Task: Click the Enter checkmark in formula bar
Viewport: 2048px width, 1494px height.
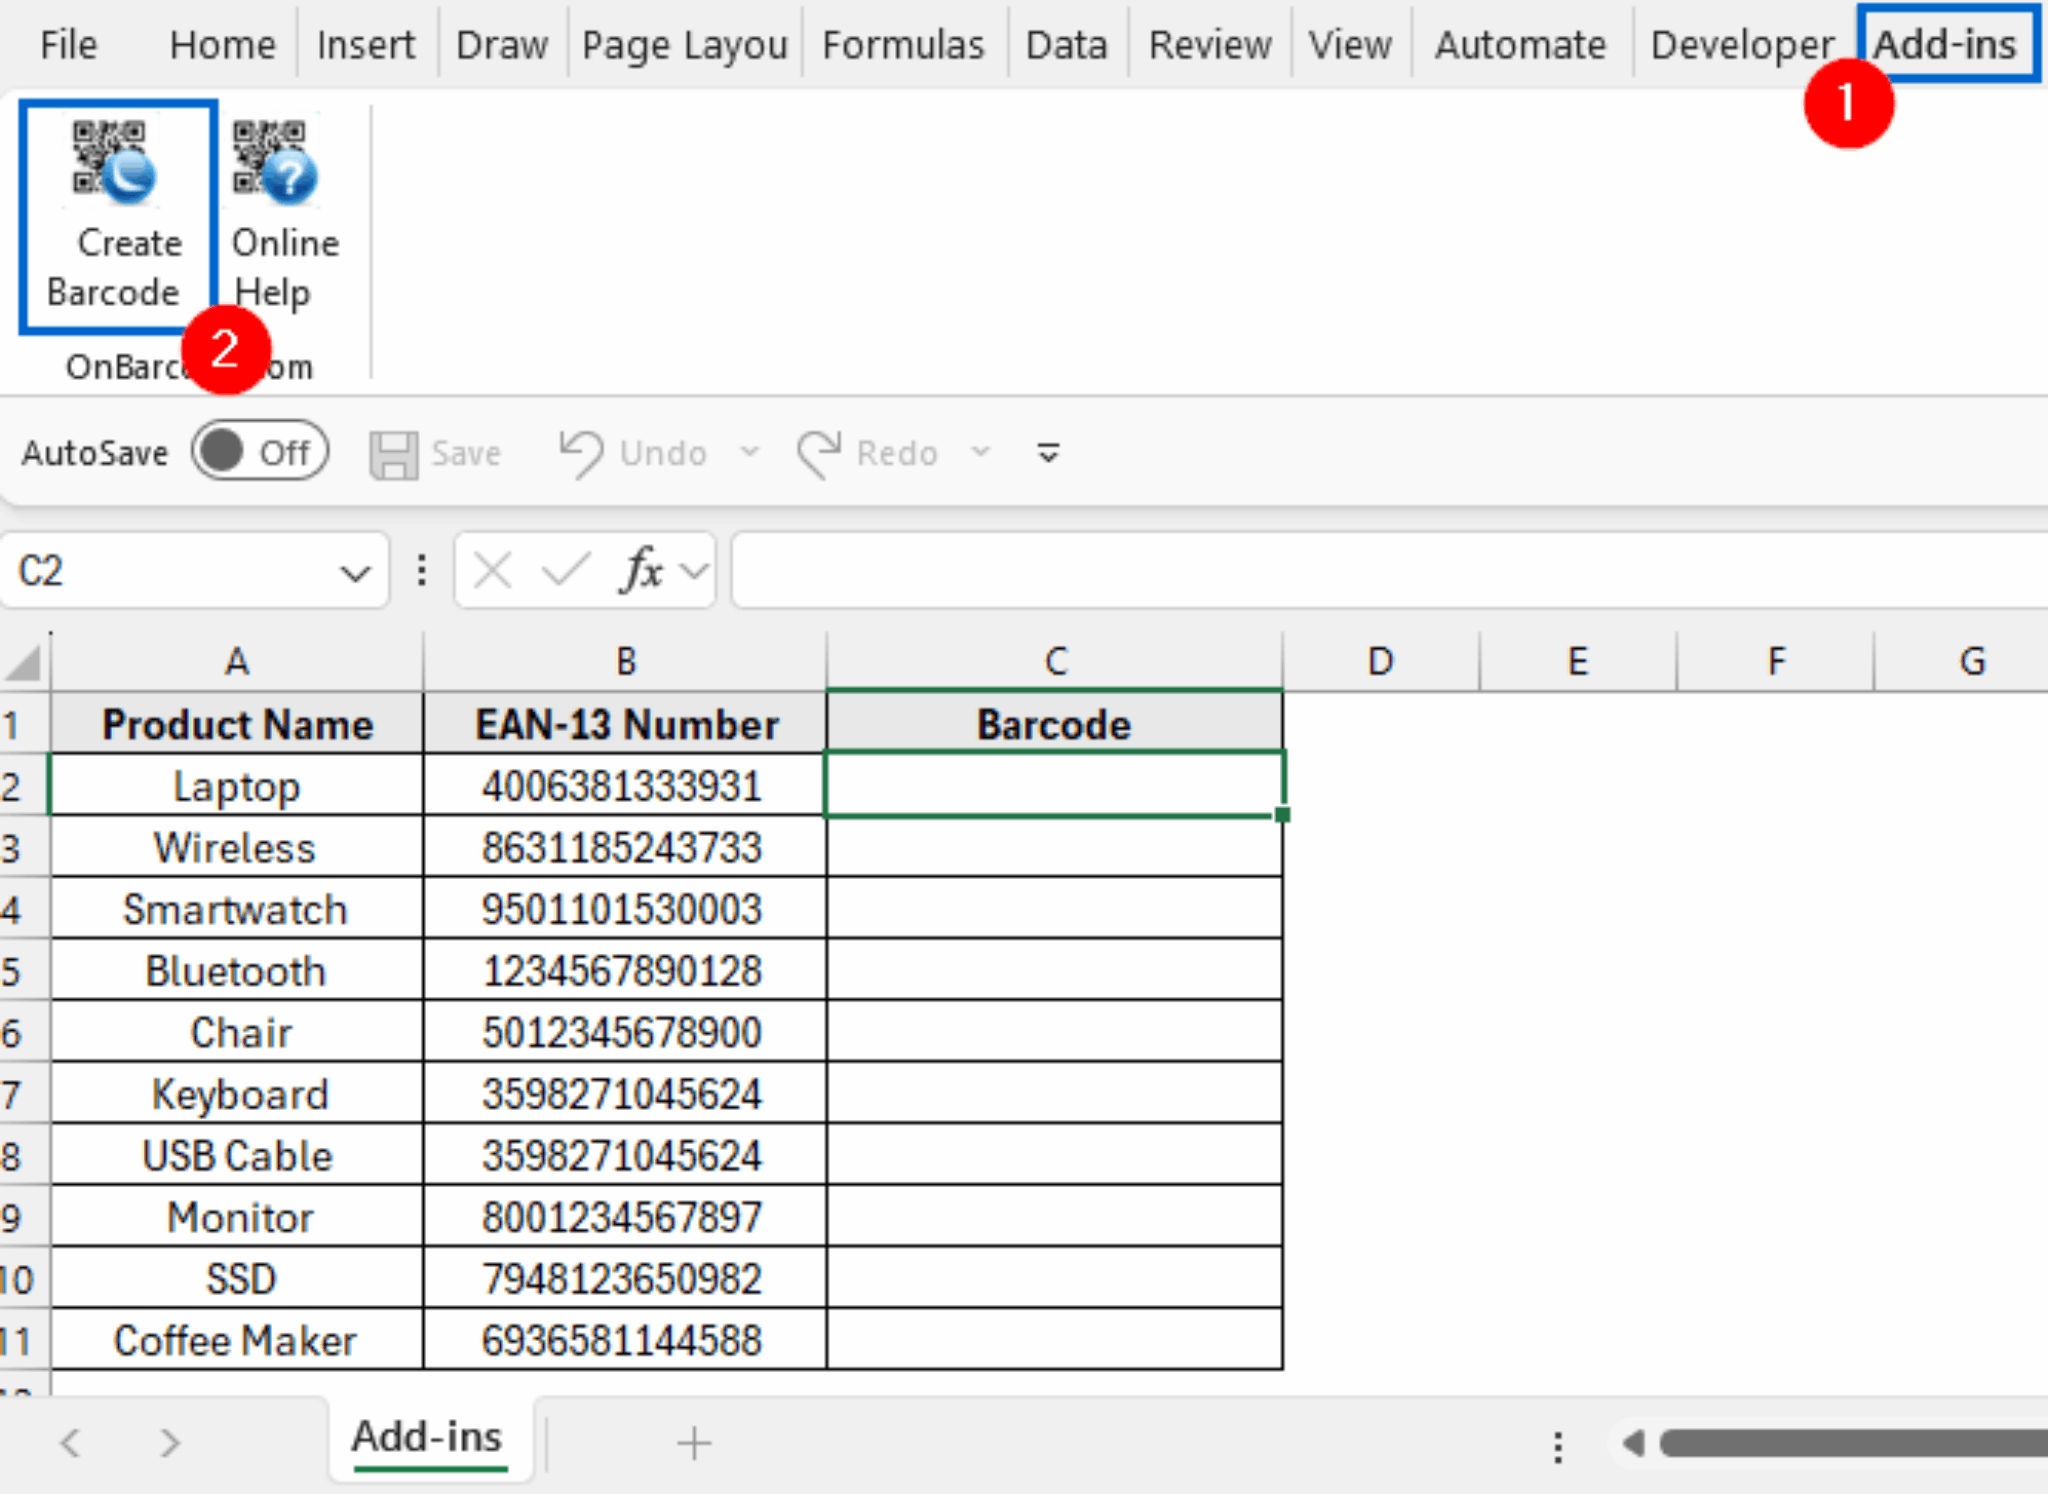Action: point(564,570)
